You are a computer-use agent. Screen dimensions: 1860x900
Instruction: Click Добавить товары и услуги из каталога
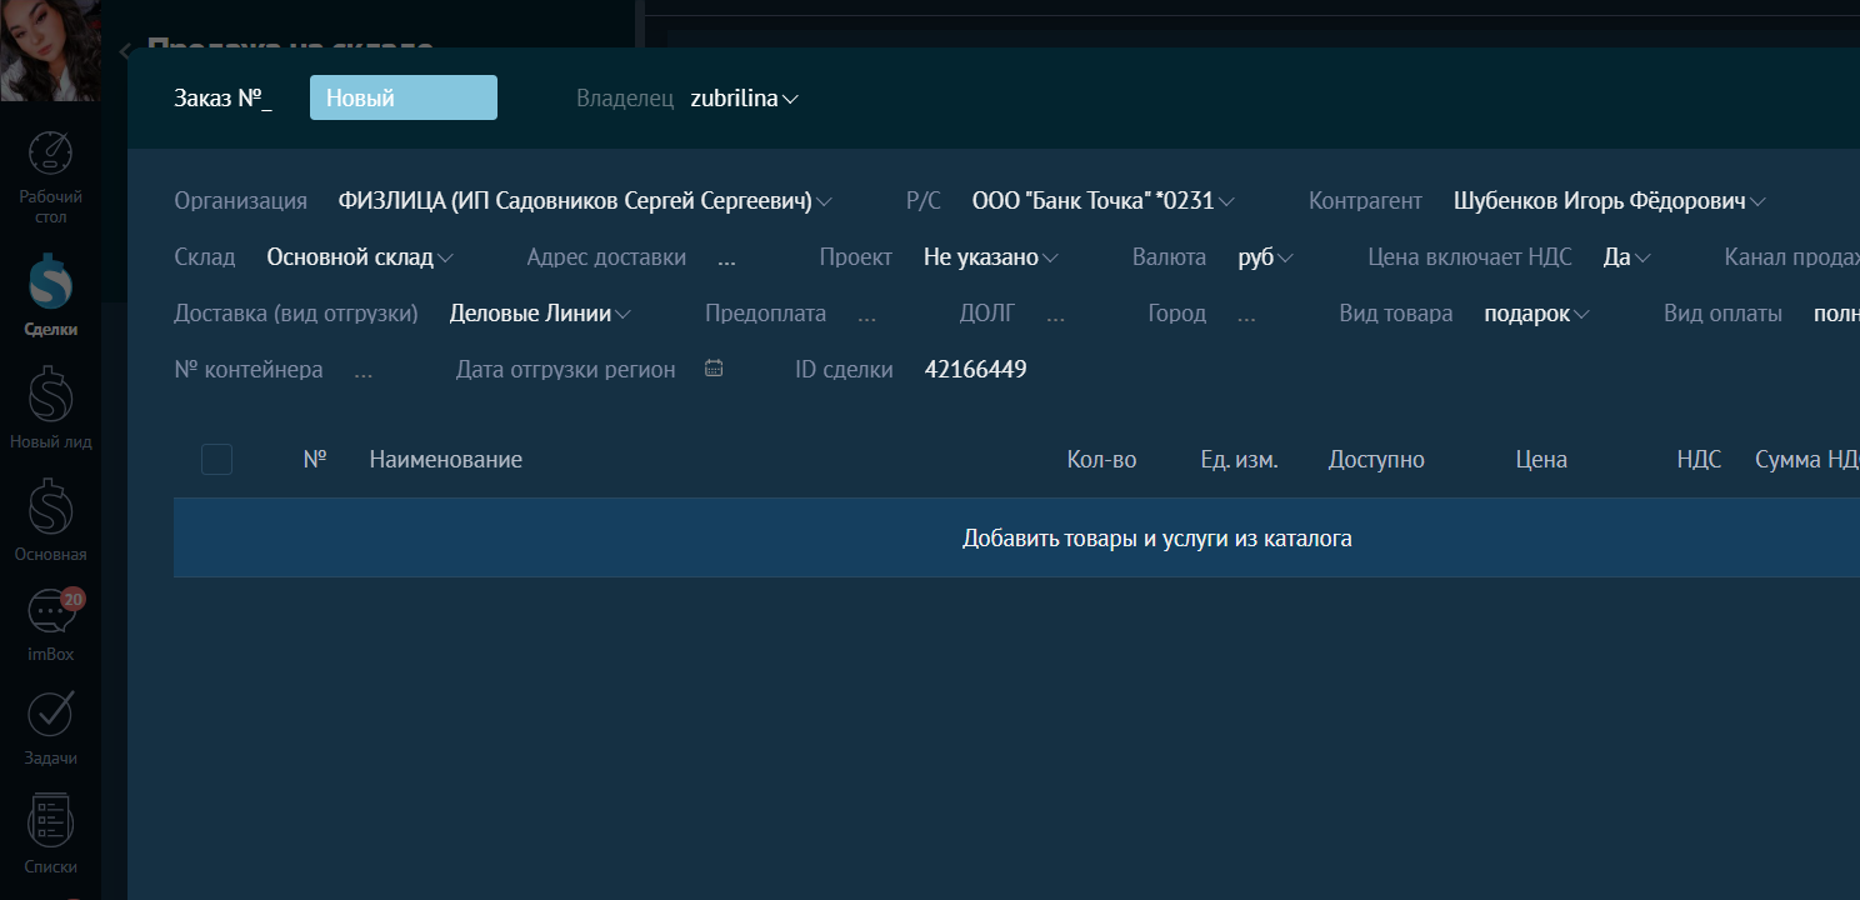click(1156, 538)
